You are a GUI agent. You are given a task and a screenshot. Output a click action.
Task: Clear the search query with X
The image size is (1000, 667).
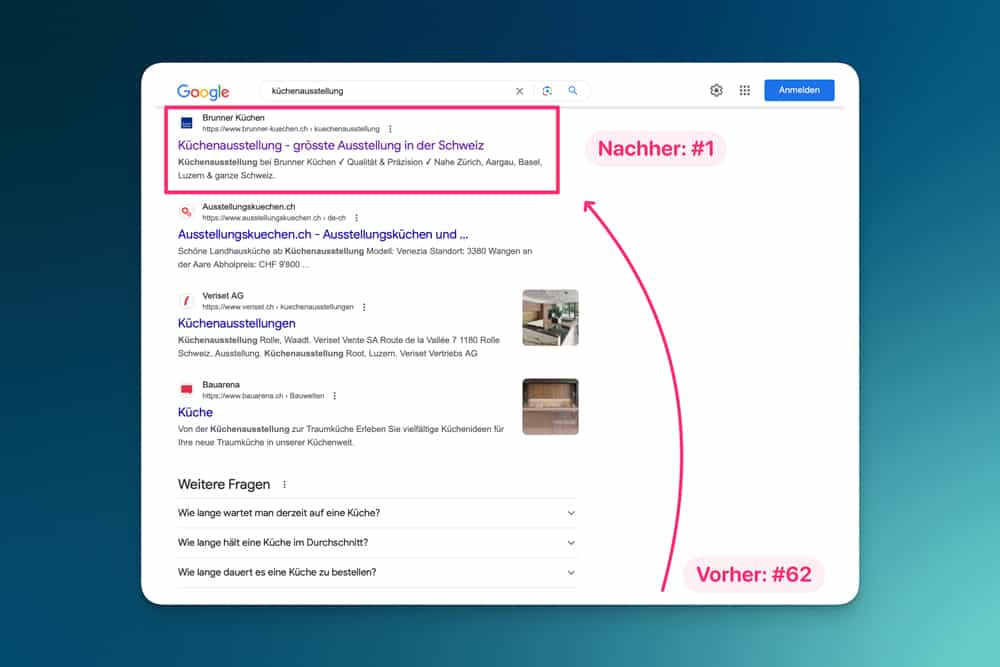(x=520, y=91)
